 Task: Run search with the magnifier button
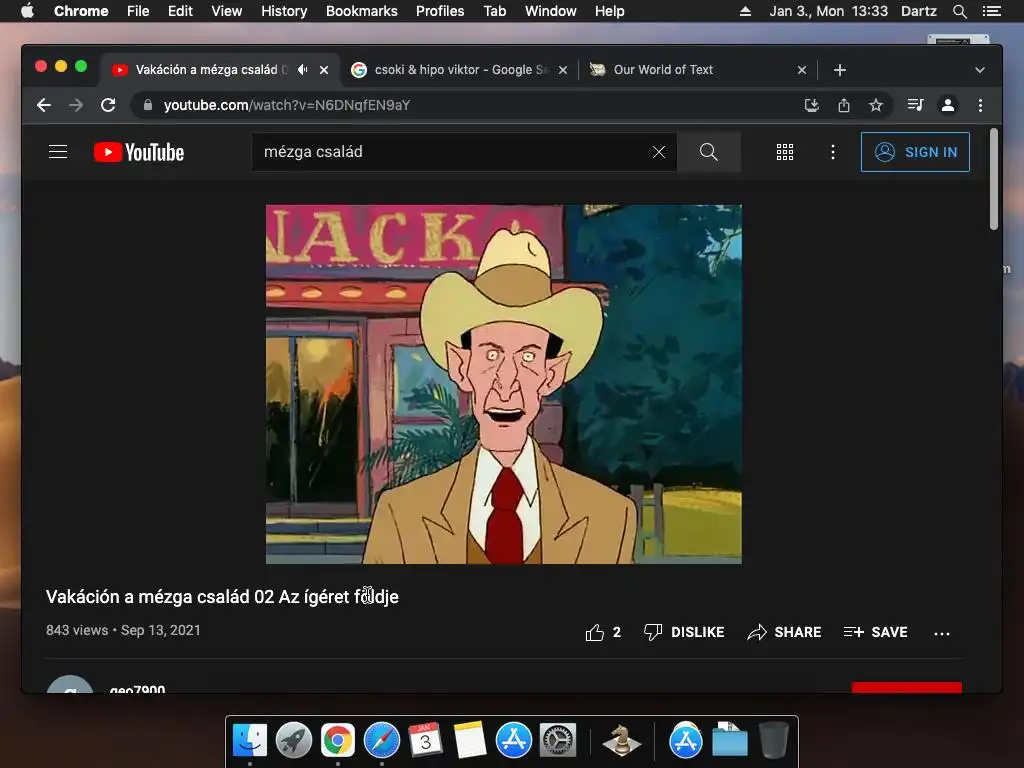[709, 152]
